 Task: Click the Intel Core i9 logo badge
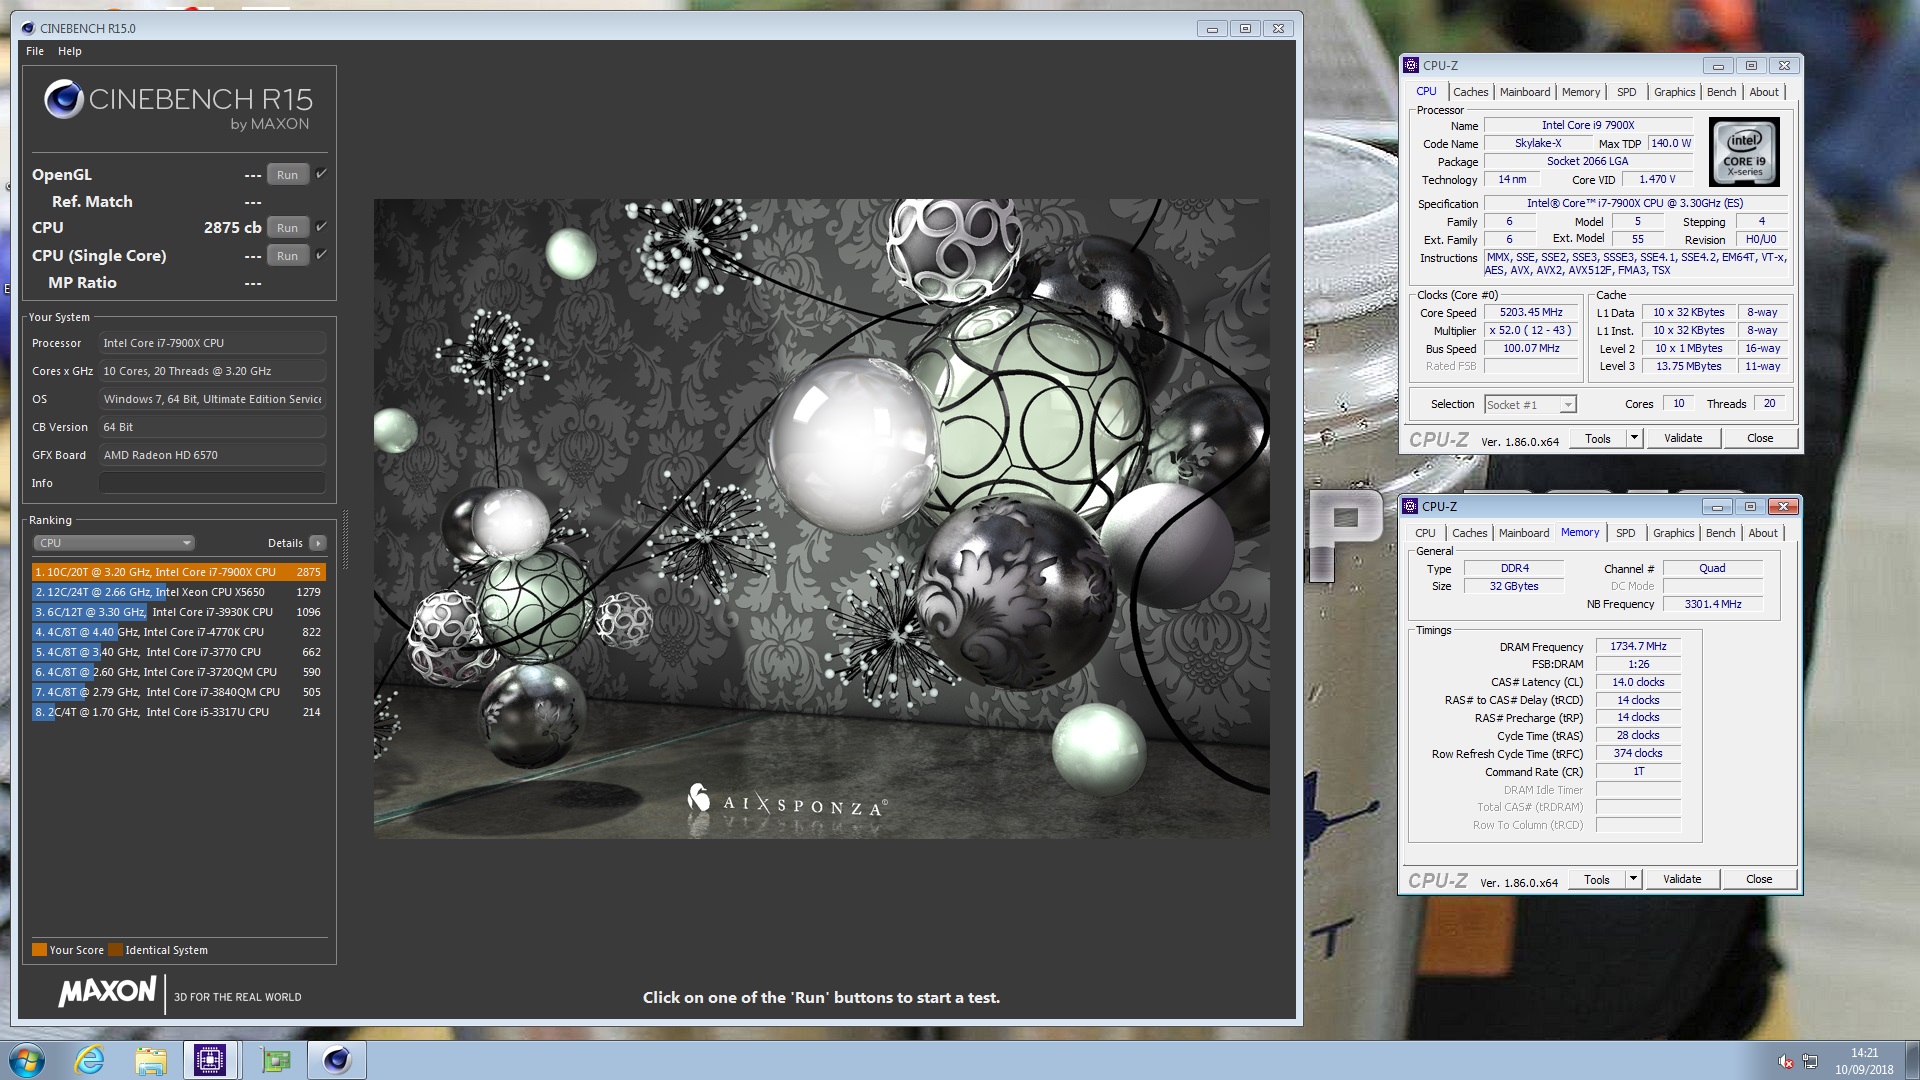[1744, 152]
